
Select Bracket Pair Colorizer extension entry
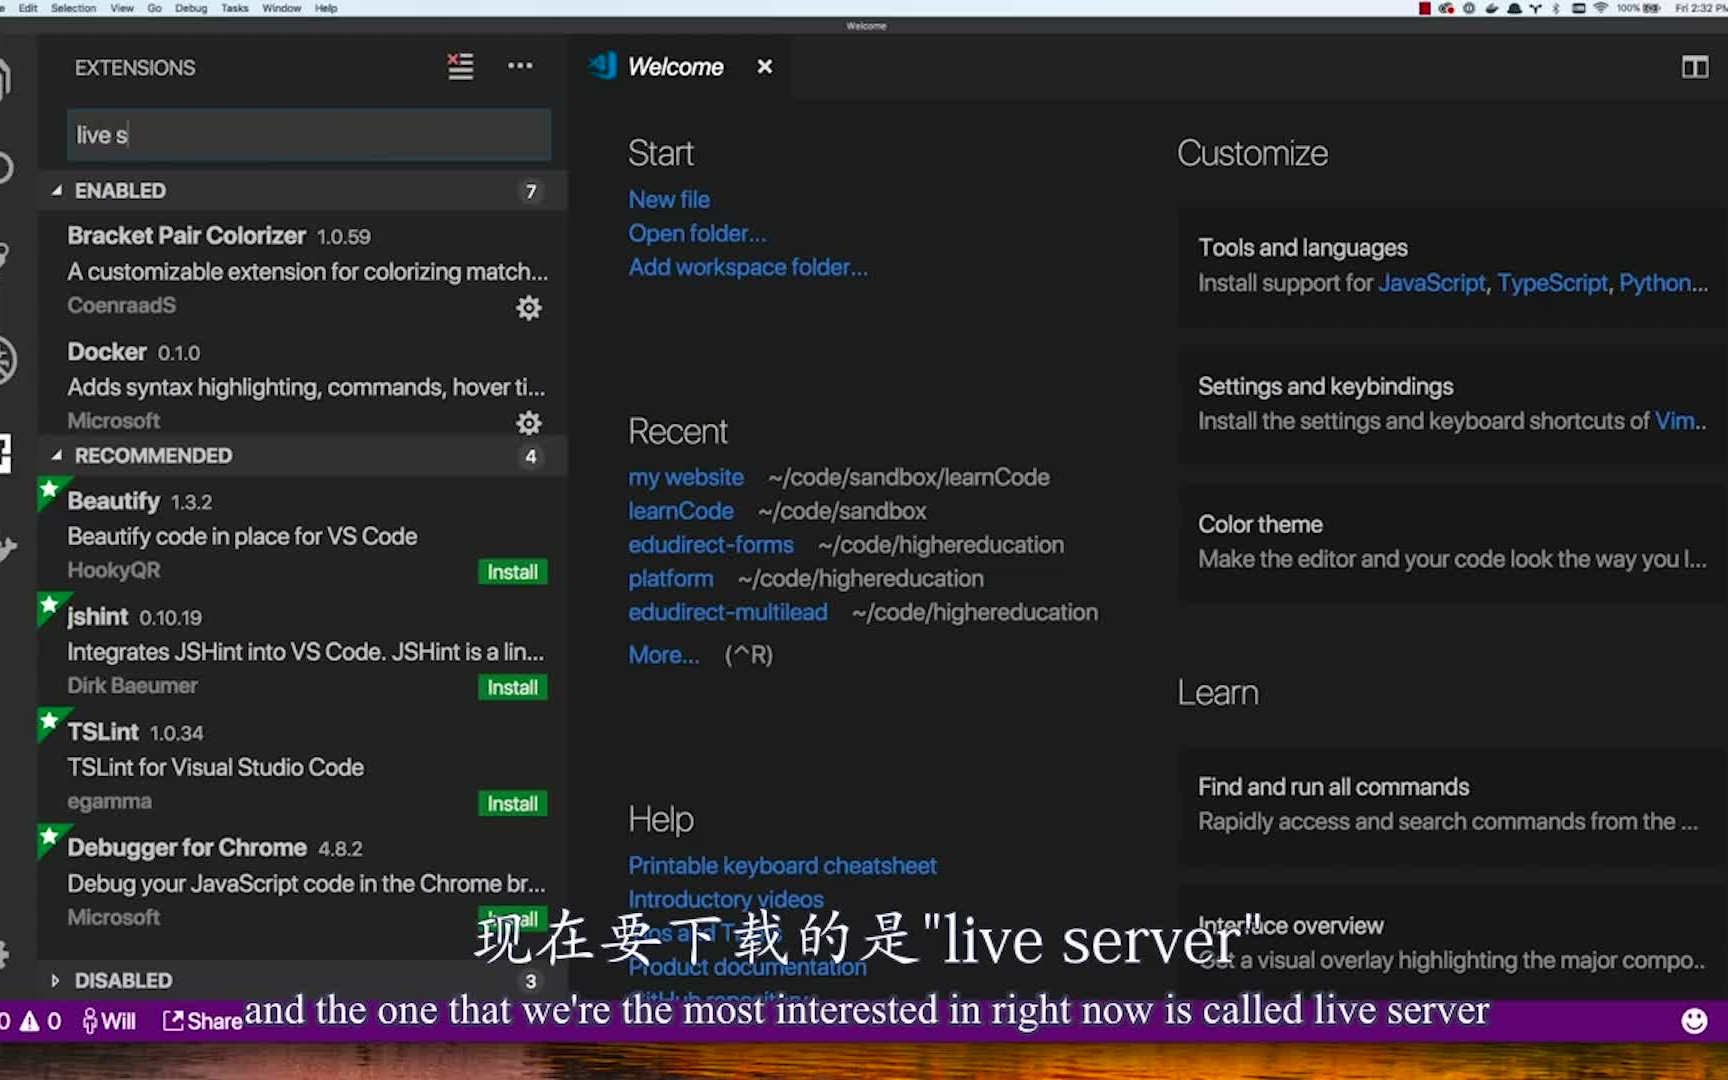(303, 270)
